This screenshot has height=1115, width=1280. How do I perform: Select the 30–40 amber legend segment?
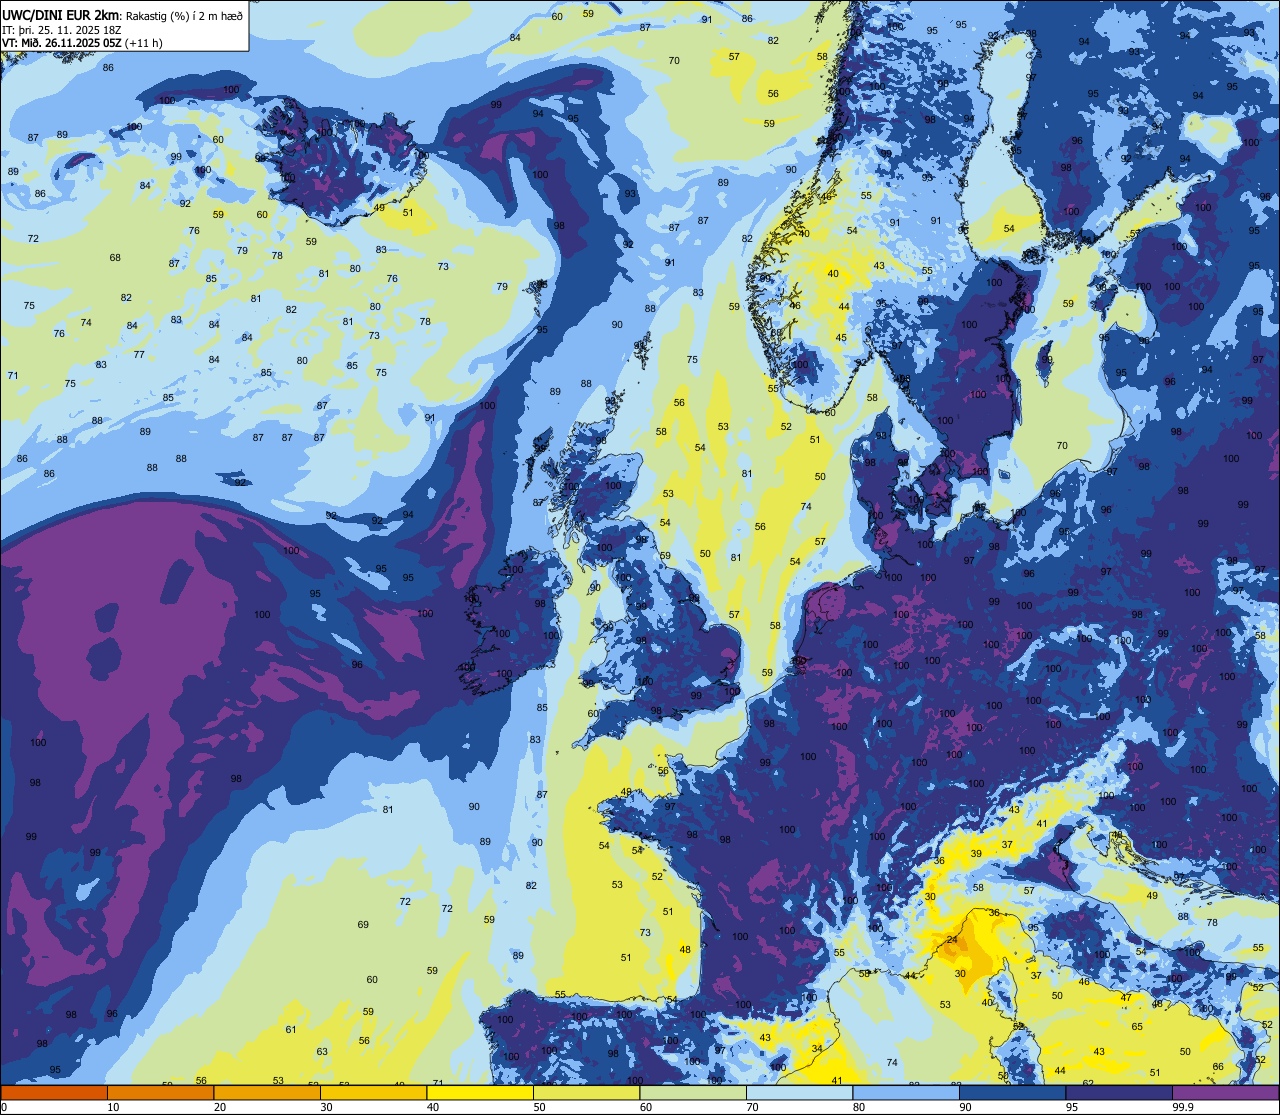pyautogui.click(x=373, y=1092)
